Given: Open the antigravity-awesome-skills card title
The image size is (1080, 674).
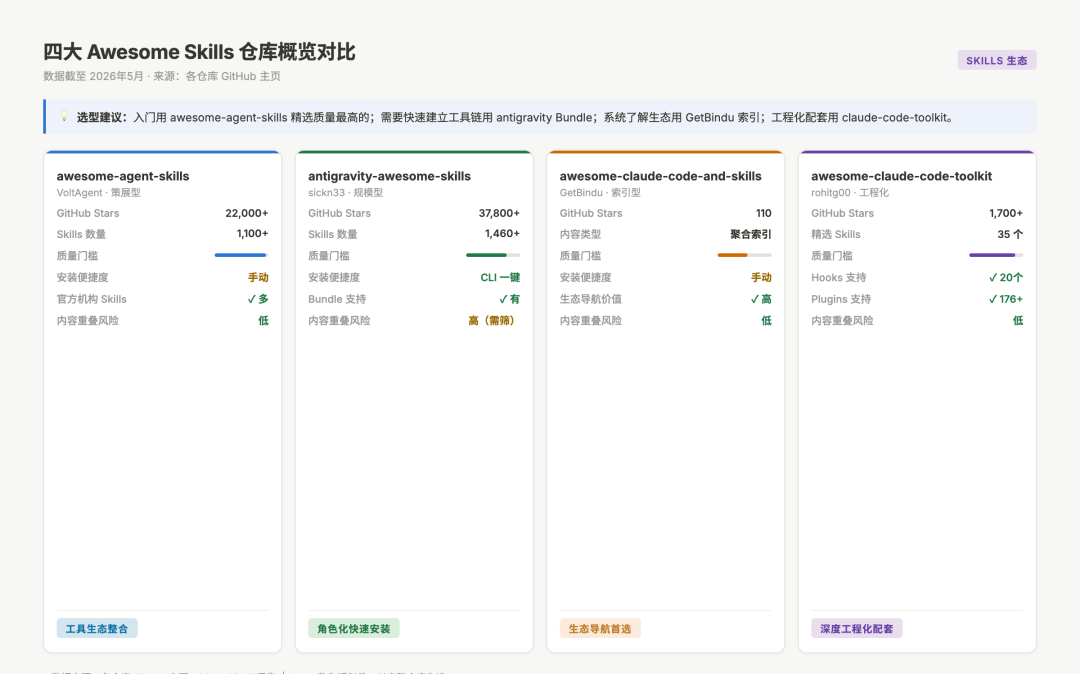Looking at the screenshot, I should (389, 176).
